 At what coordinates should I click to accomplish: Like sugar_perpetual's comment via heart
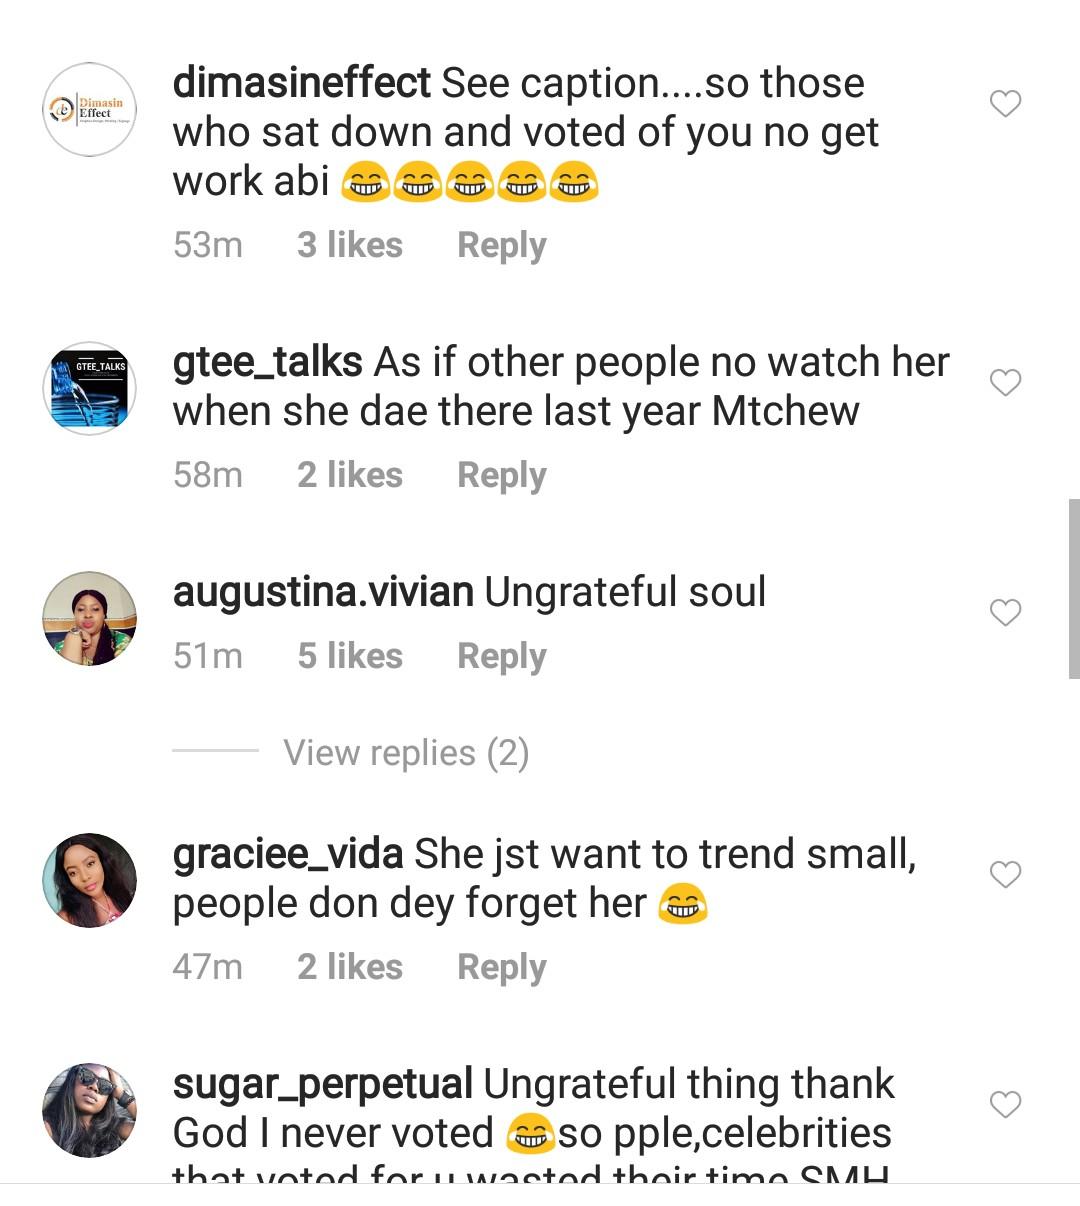[1005, 1105]
